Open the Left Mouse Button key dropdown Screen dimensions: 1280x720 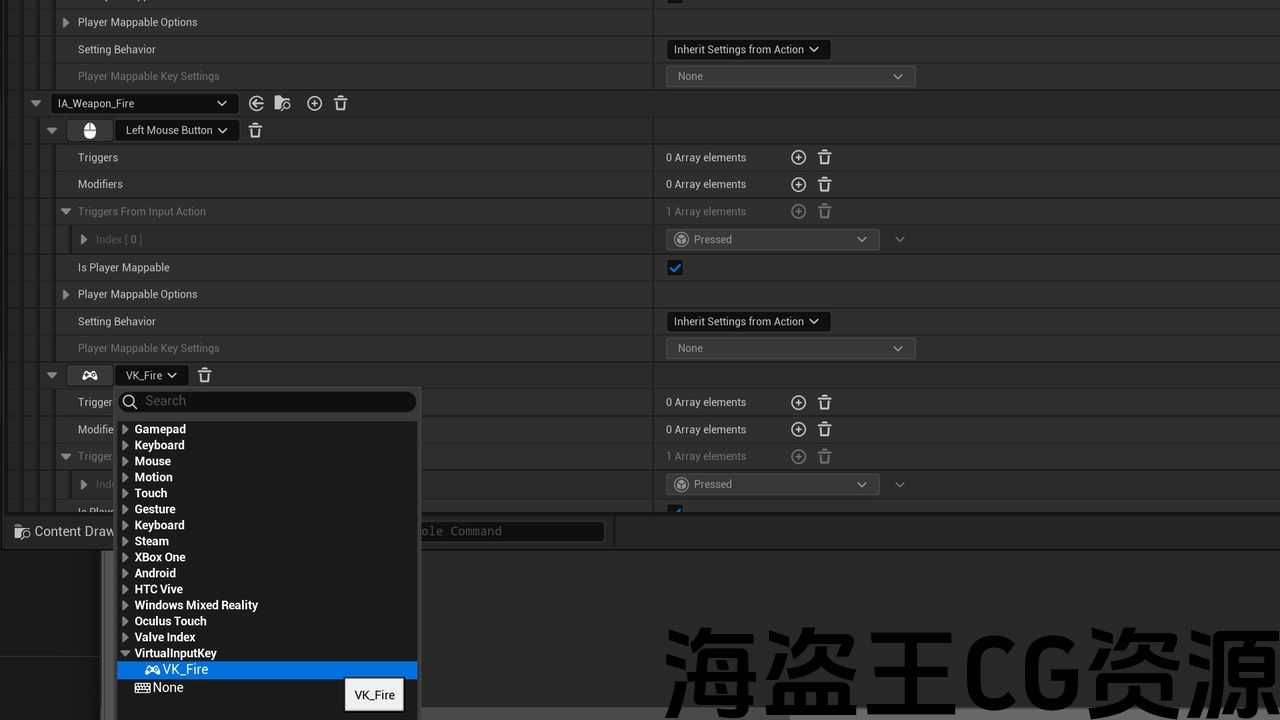(176, 130)
